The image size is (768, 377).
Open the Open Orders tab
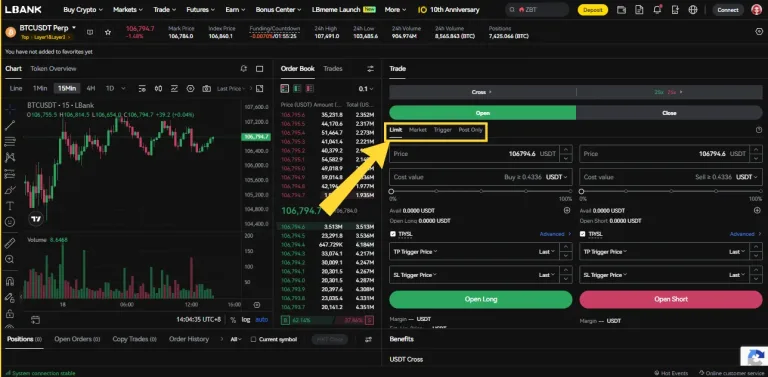(x=77, y=339)
